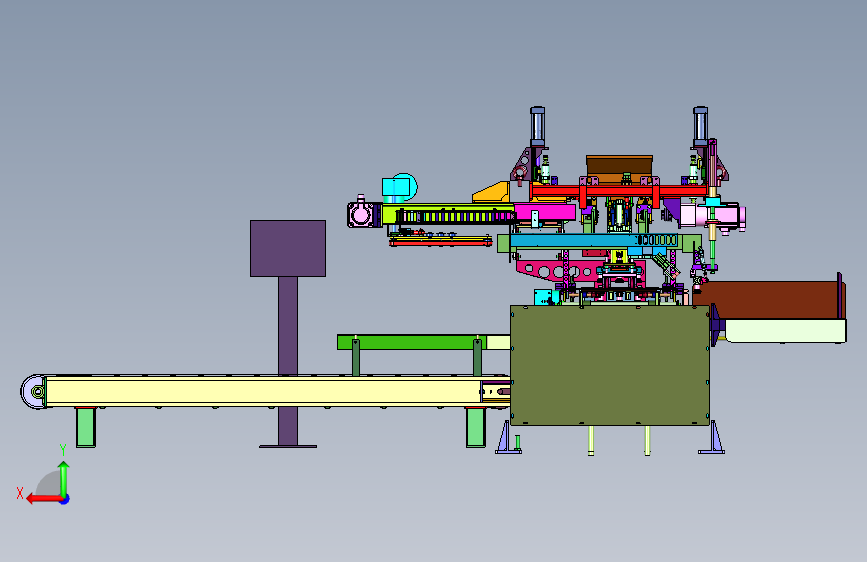Click the green Y axis arrow of triad
Screen dimensions: 867x562
pos(64,479)
